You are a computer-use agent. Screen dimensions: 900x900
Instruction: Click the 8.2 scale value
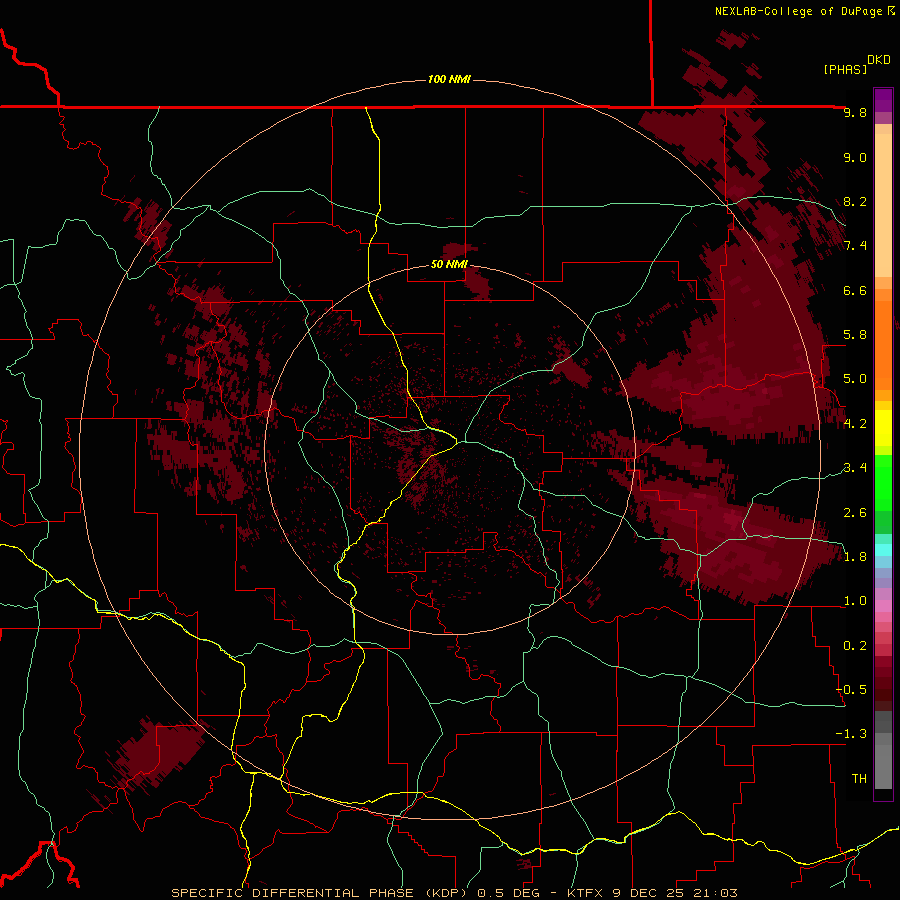855,201
